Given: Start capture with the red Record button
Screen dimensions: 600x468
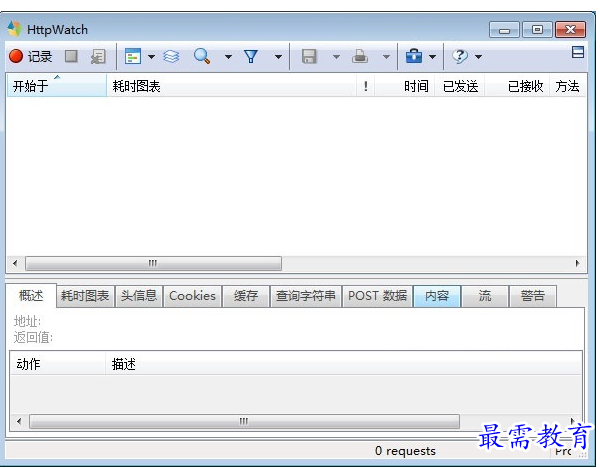Looking at the screenshot, I should [31, 57].
